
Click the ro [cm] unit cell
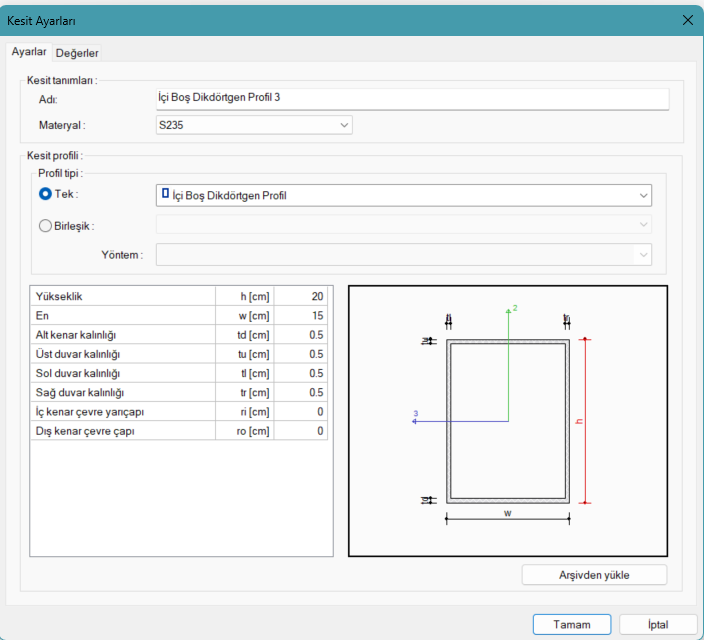click(x=245, y=431)
